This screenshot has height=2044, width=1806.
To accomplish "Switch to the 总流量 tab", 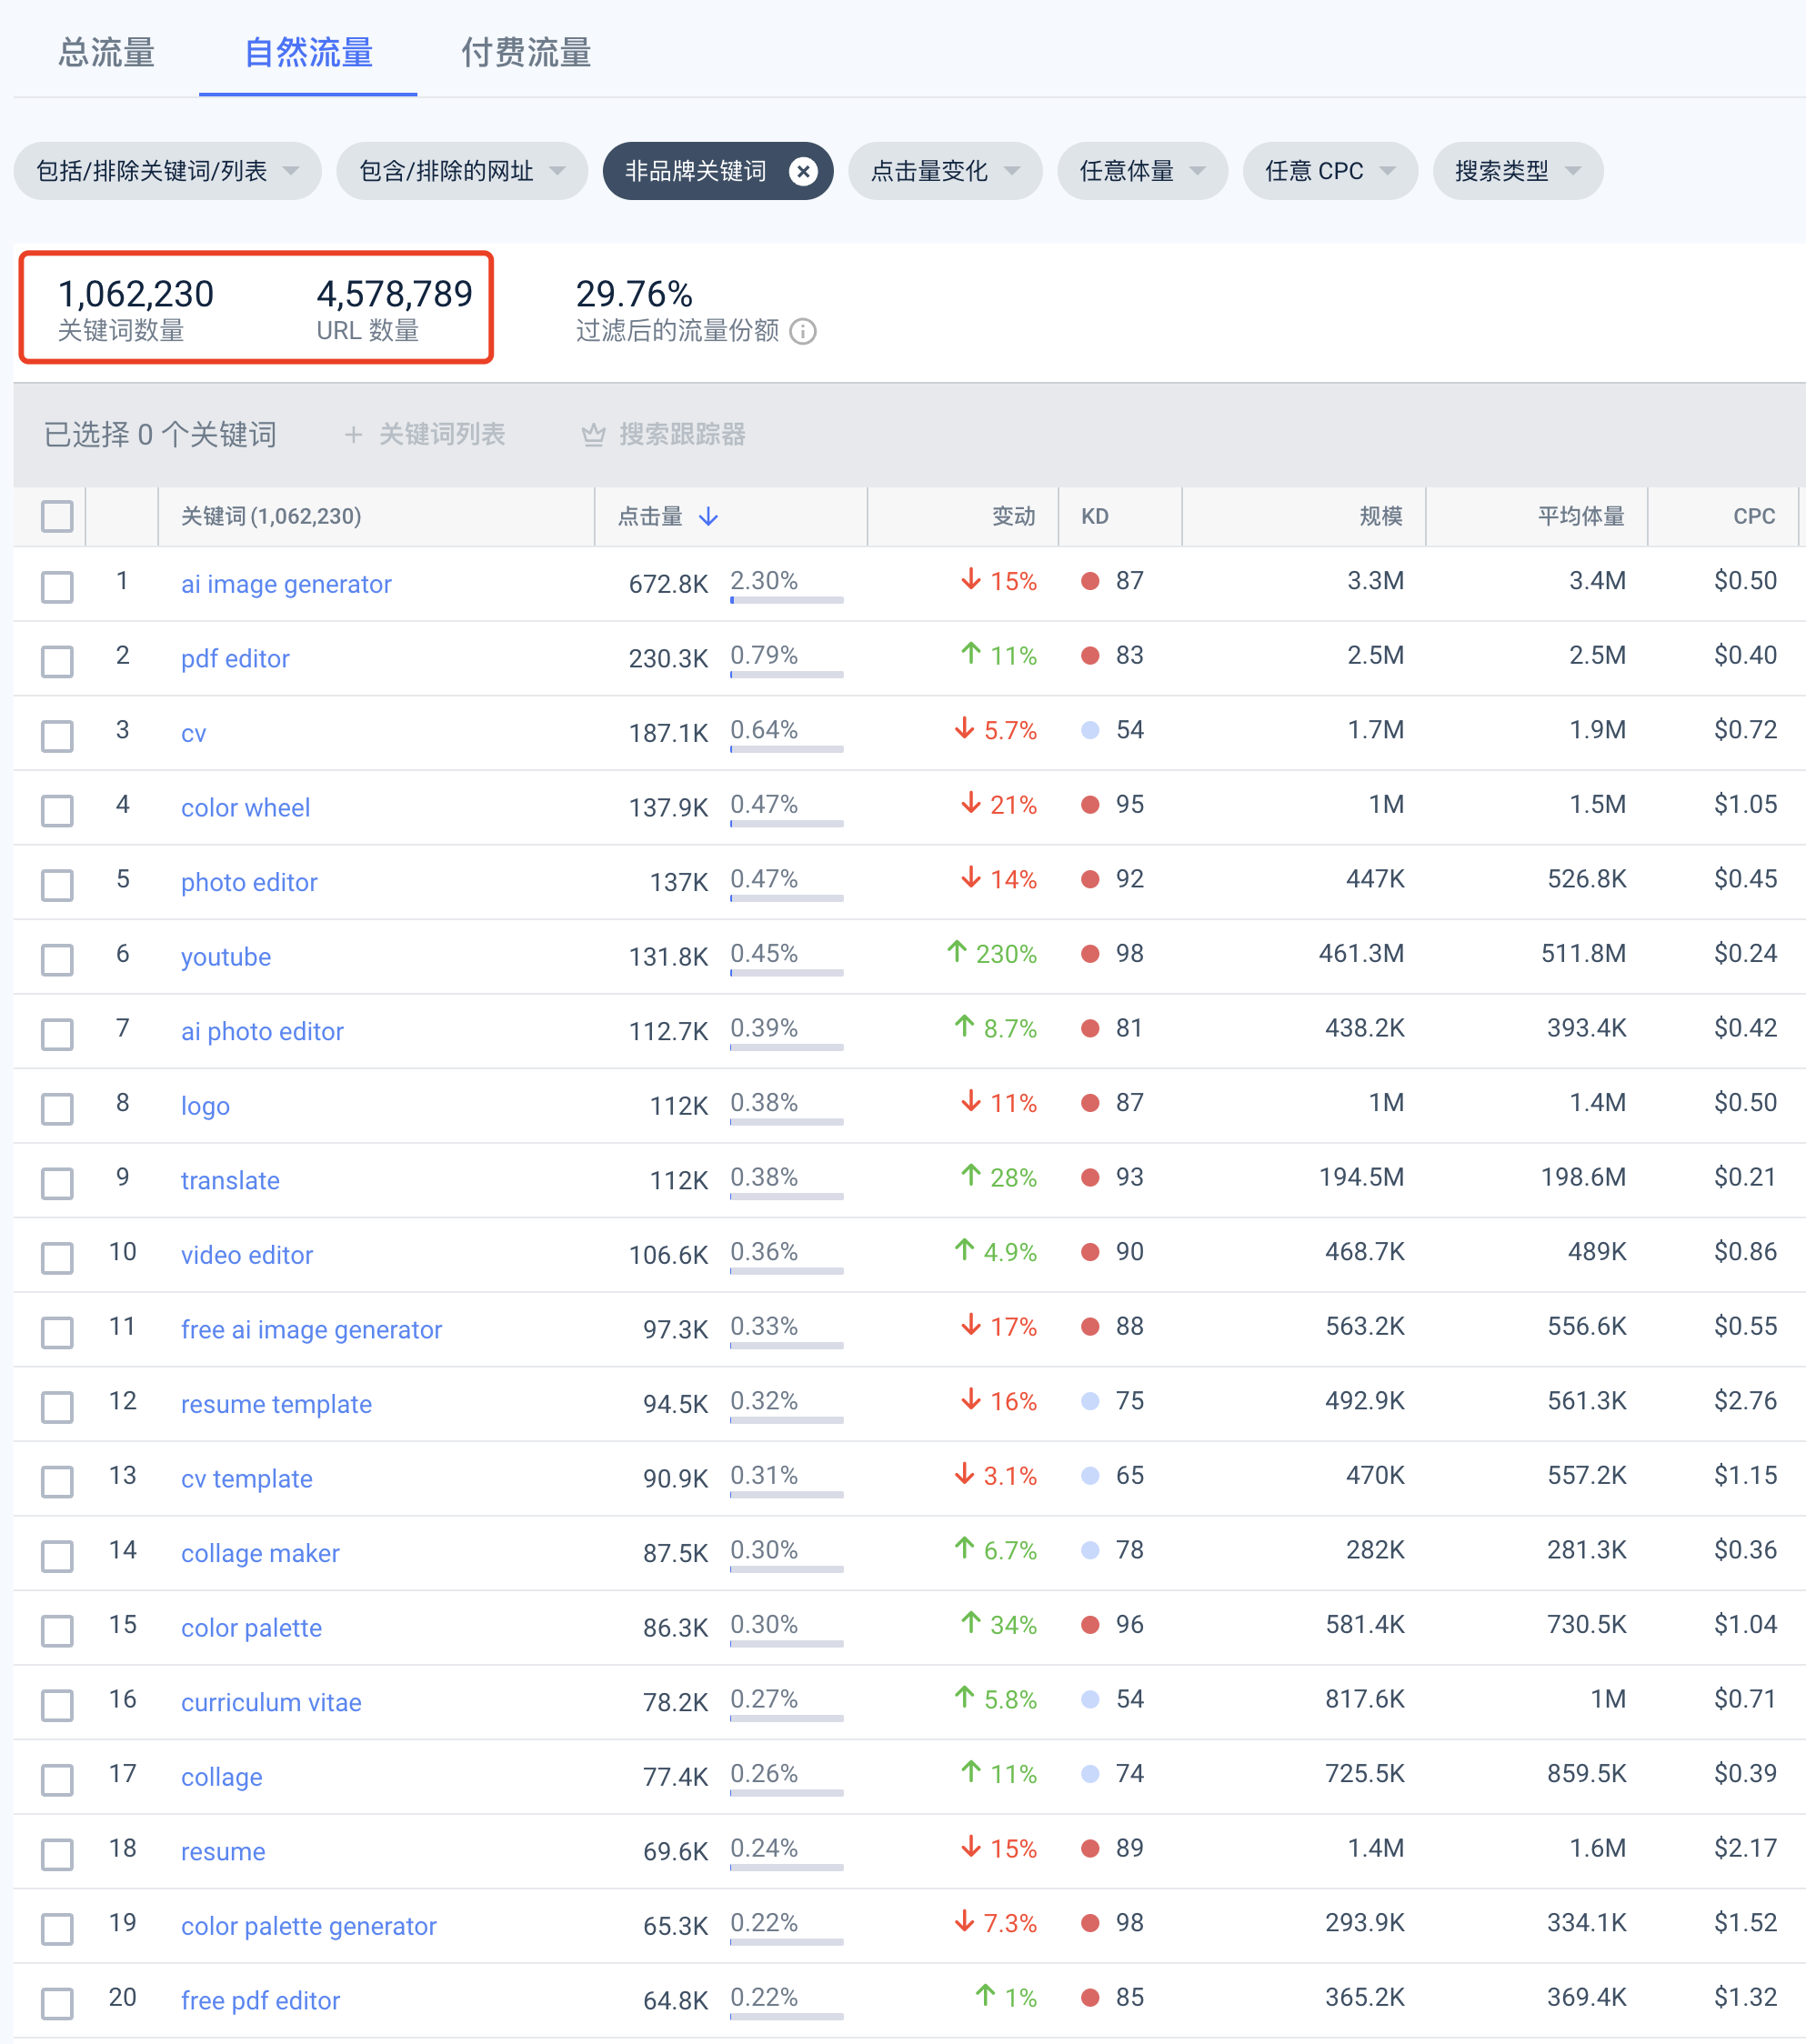I will pyautogui.click(x=107, y=52).
